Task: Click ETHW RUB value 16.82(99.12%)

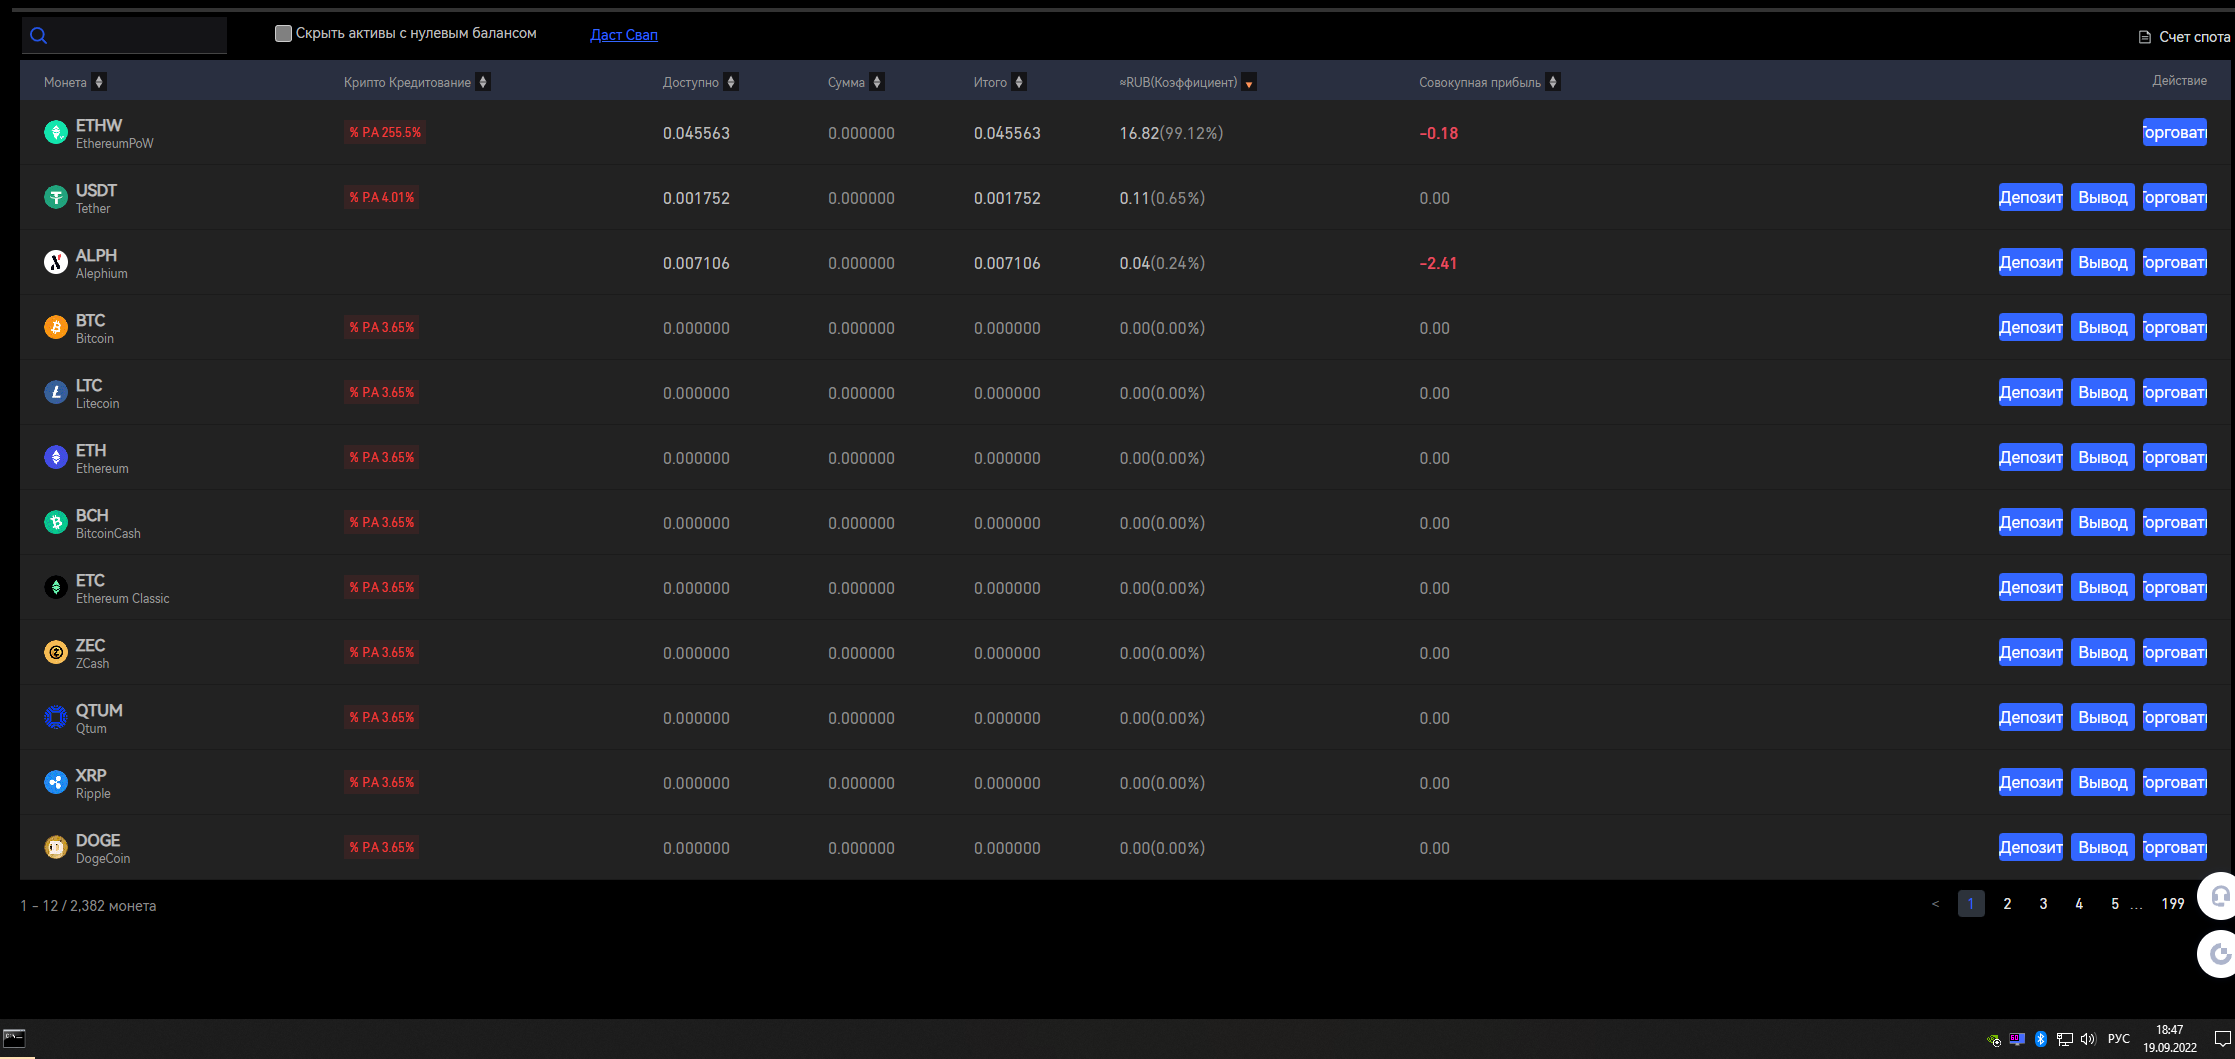Action: pos(1171,133)
